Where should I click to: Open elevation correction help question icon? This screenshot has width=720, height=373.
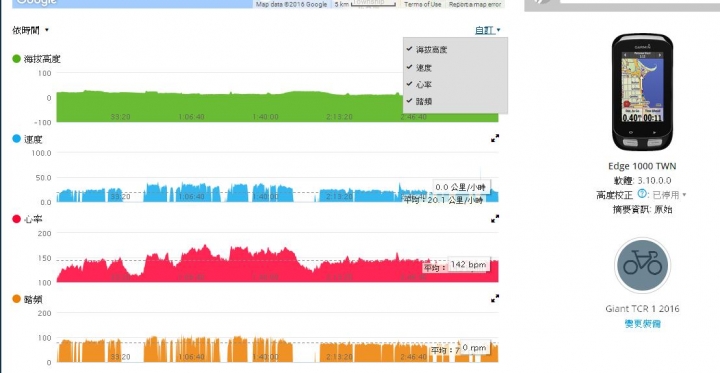click(641, 195)
